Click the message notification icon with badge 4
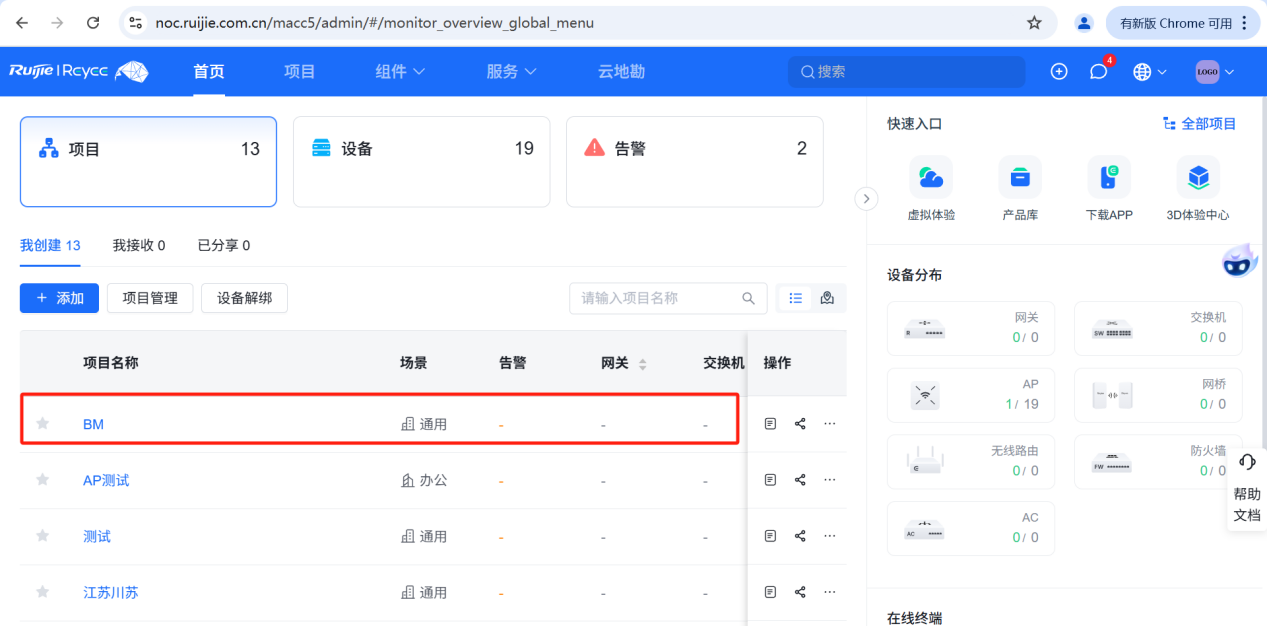The image size is (1267, 626). 1098,71
